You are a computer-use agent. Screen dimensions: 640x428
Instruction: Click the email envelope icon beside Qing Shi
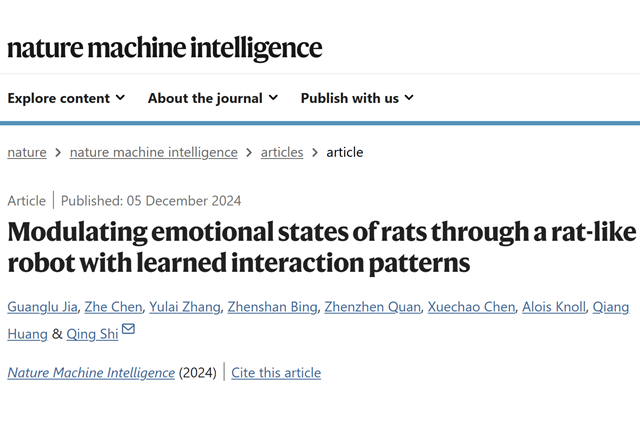tap(128, 331)
